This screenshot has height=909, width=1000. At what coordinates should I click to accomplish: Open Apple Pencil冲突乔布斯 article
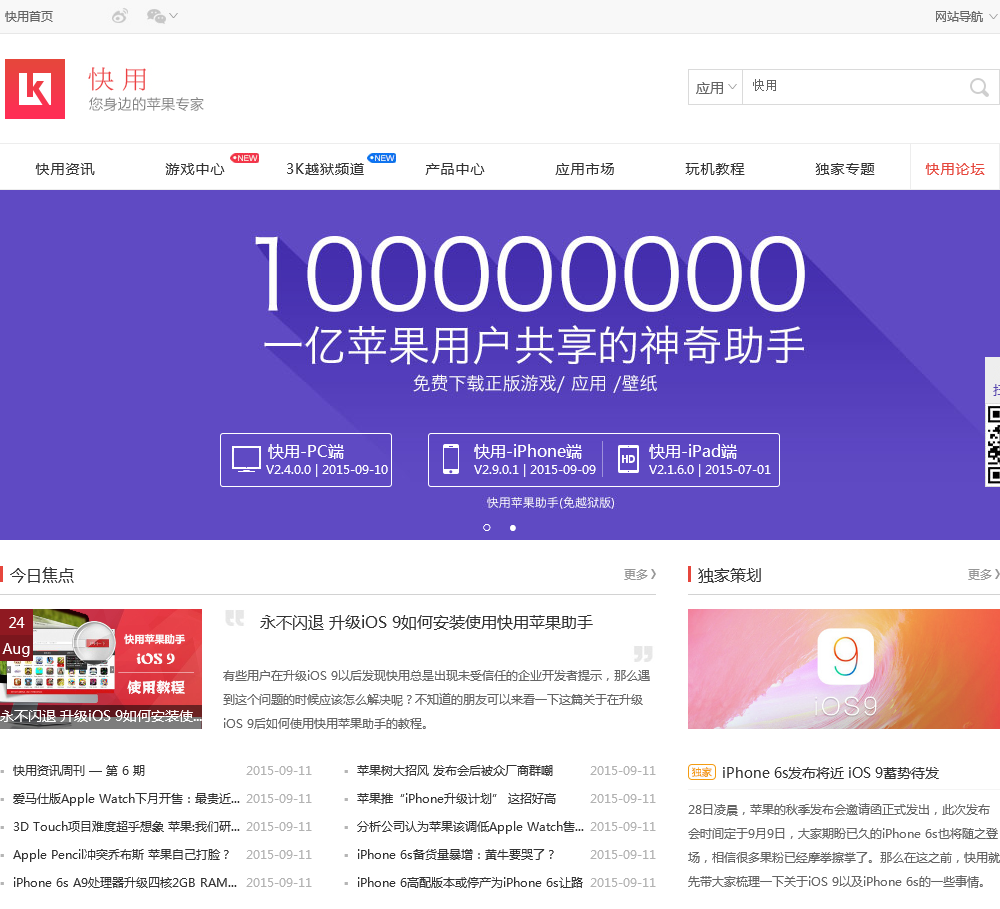[x=121, y=855]
